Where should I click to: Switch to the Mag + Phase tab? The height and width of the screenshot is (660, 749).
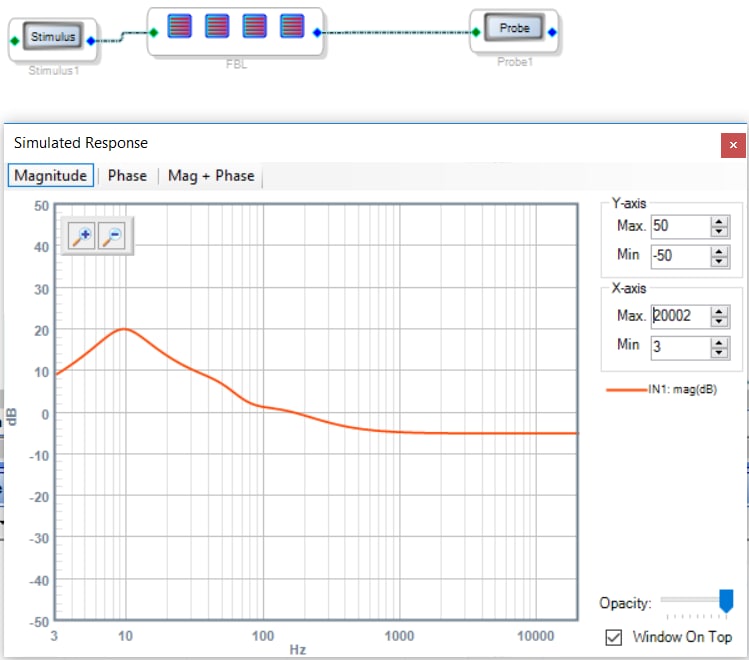(x=211, y=176)
